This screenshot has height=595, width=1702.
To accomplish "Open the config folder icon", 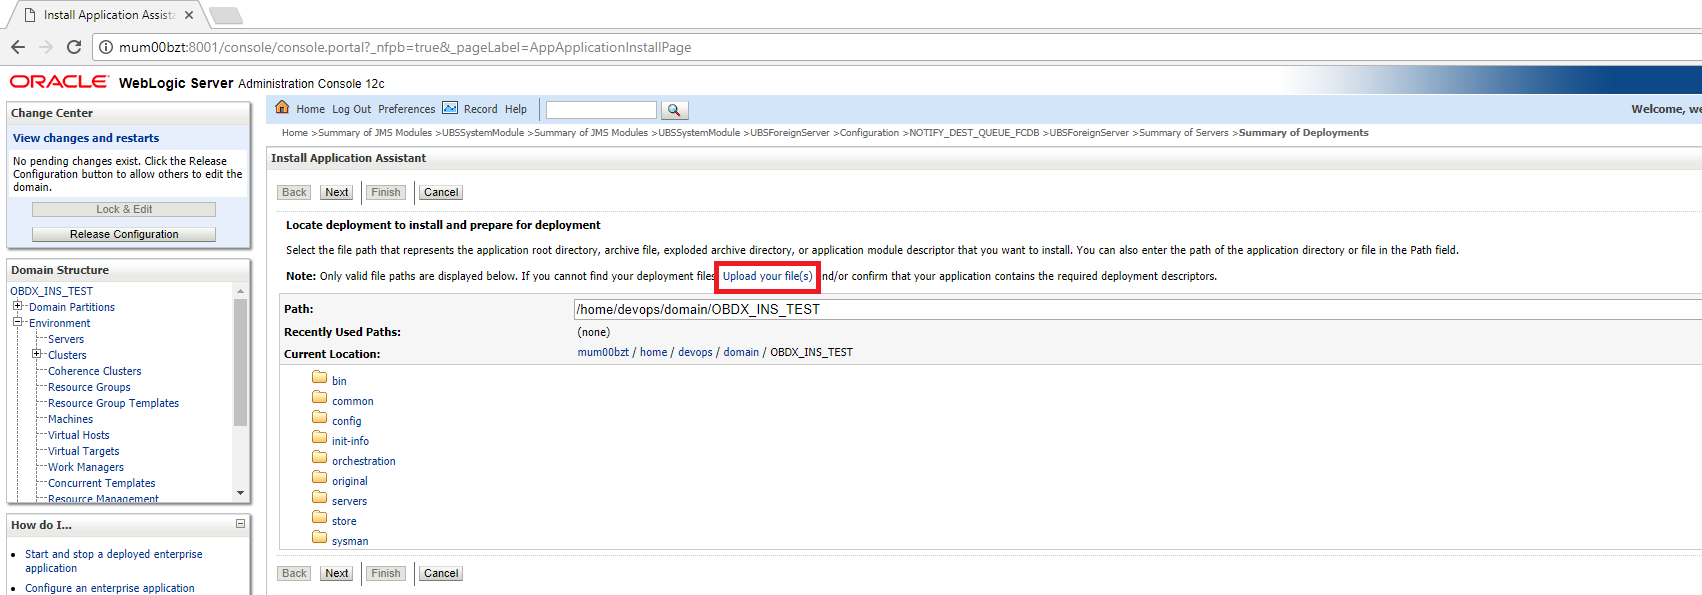I will pos(320,418).
